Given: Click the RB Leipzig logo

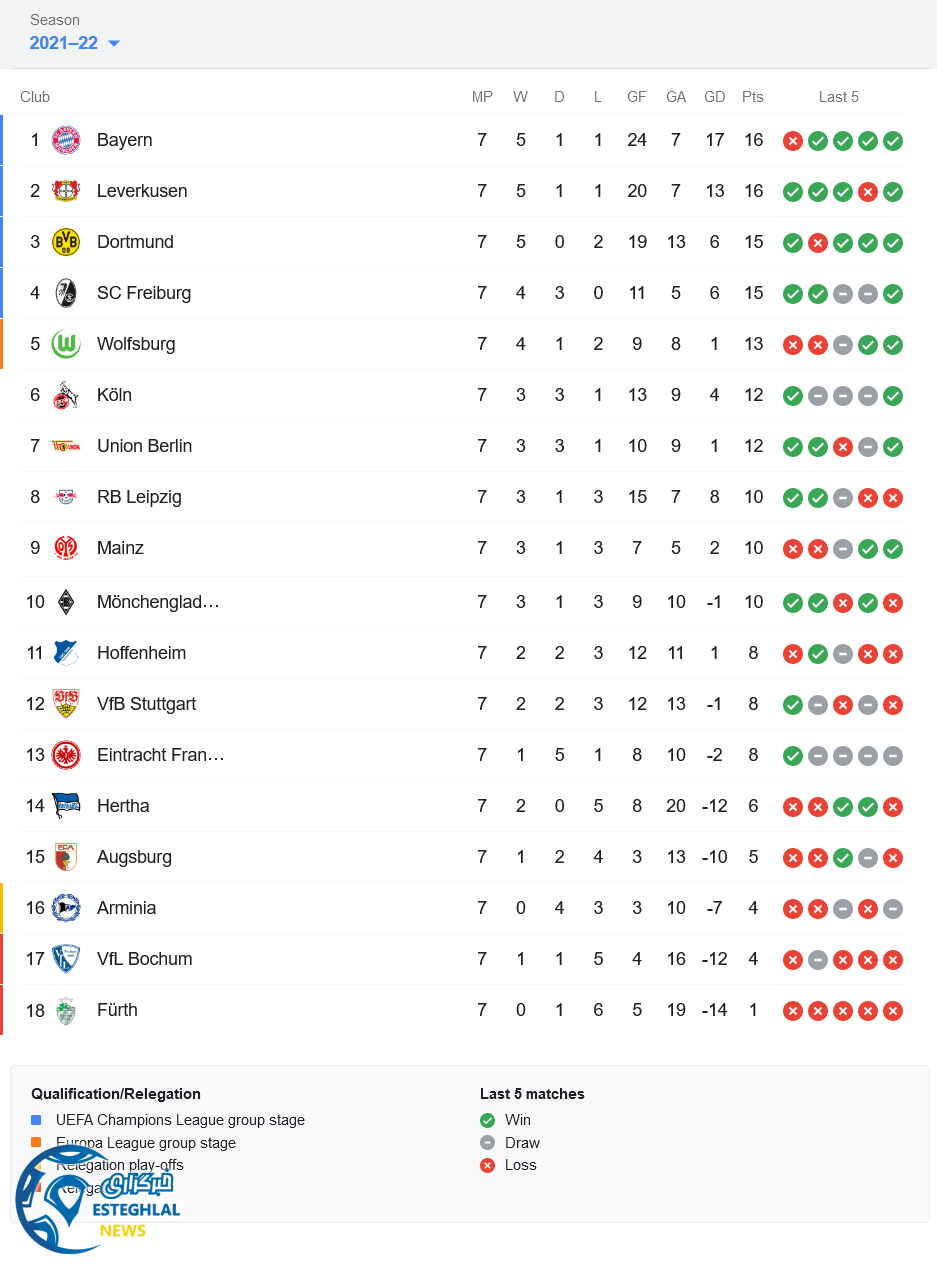Looking at the screenshot, I should [x=66, y=497].
